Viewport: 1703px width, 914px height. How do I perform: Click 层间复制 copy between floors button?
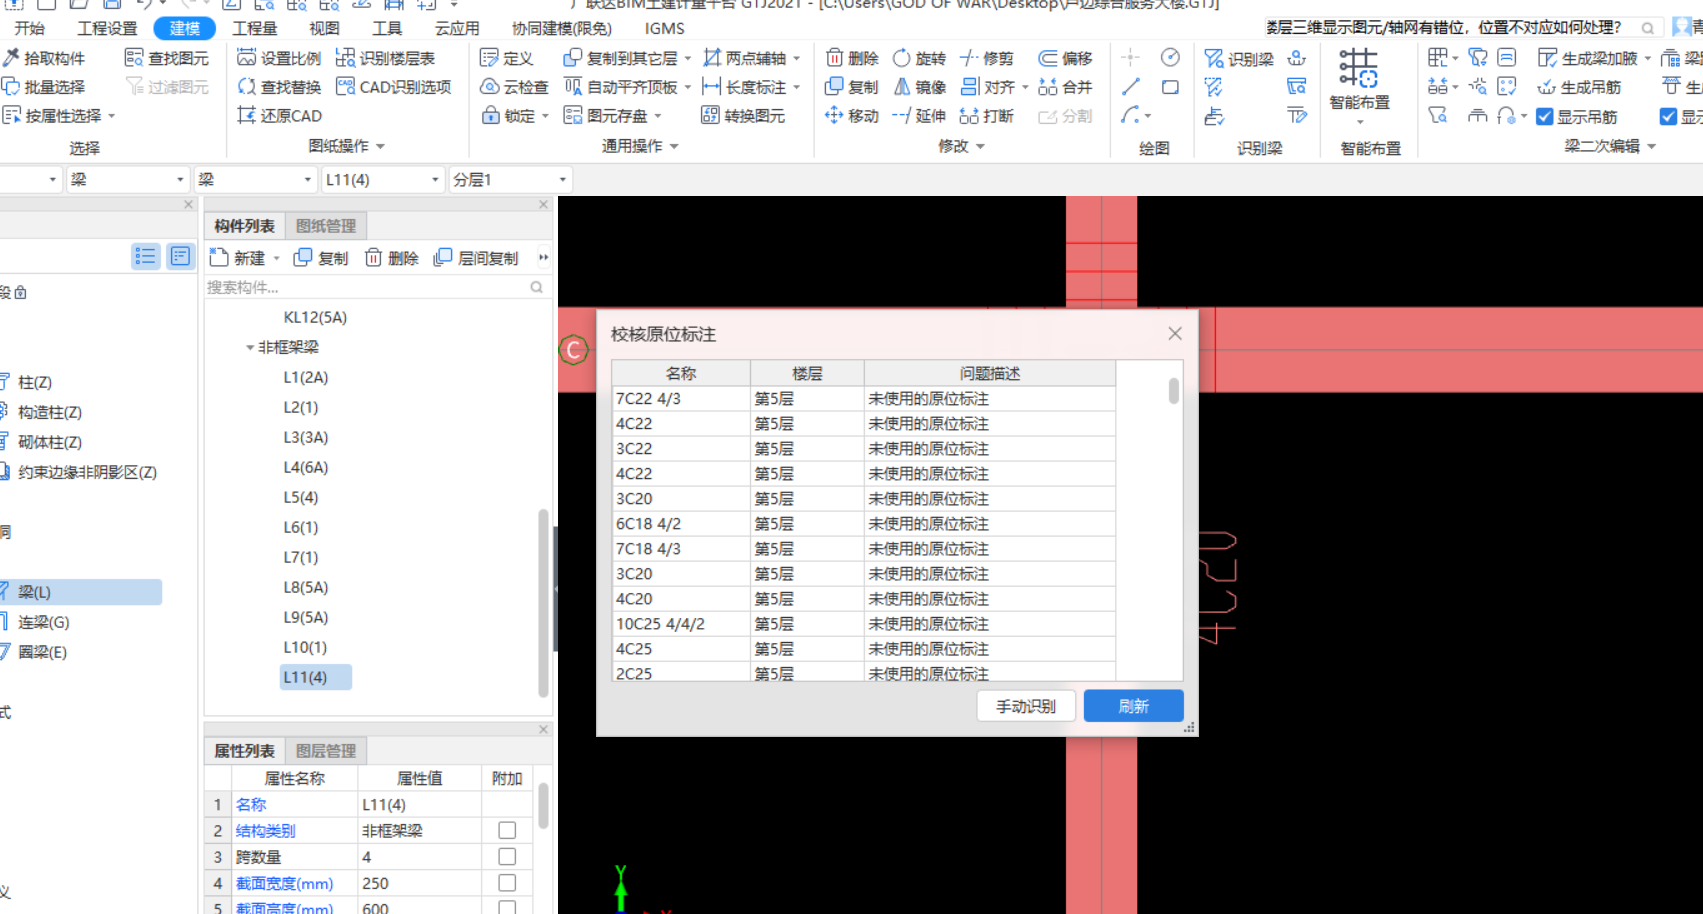pos(476,258)
